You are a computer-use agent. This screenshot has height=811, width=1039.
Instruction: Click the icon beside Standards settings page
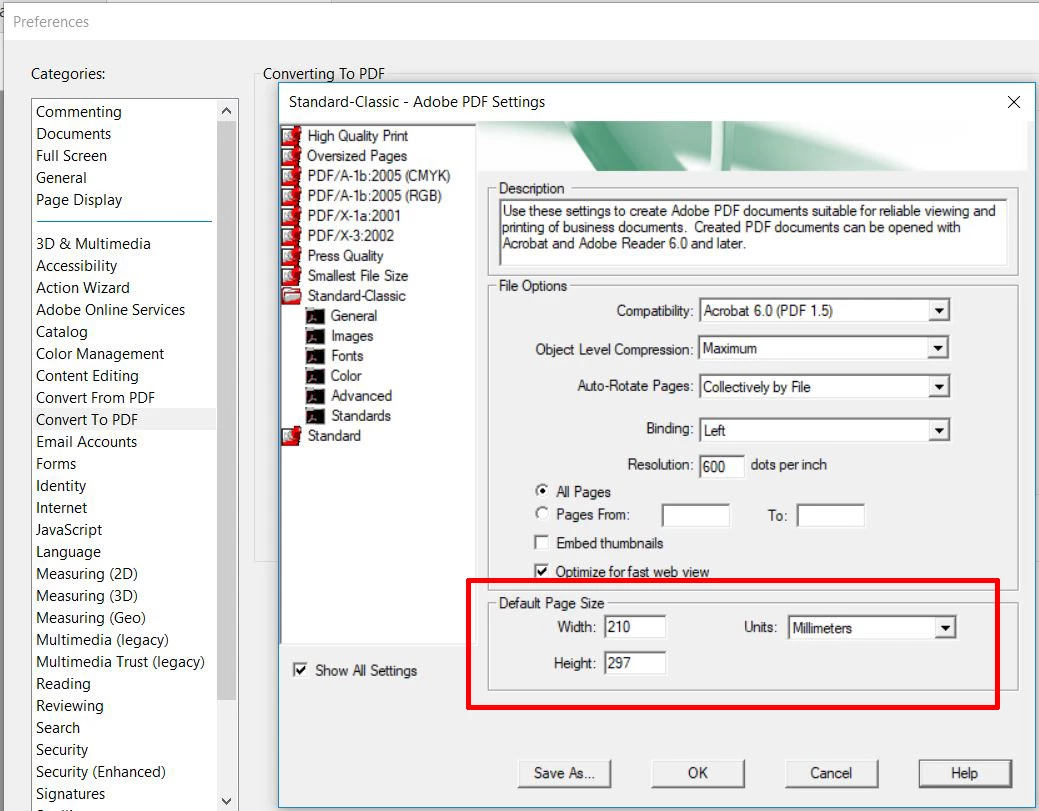tap(315, 415)
